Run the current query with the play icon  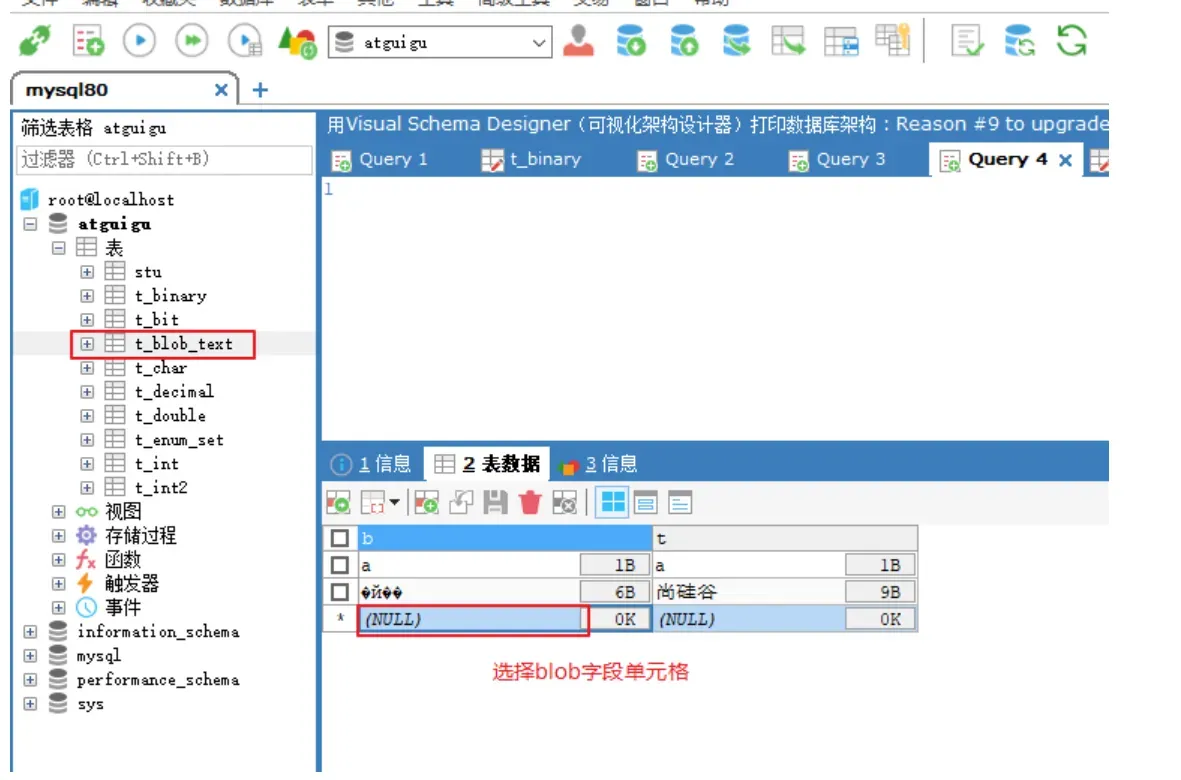pos(139,41)
